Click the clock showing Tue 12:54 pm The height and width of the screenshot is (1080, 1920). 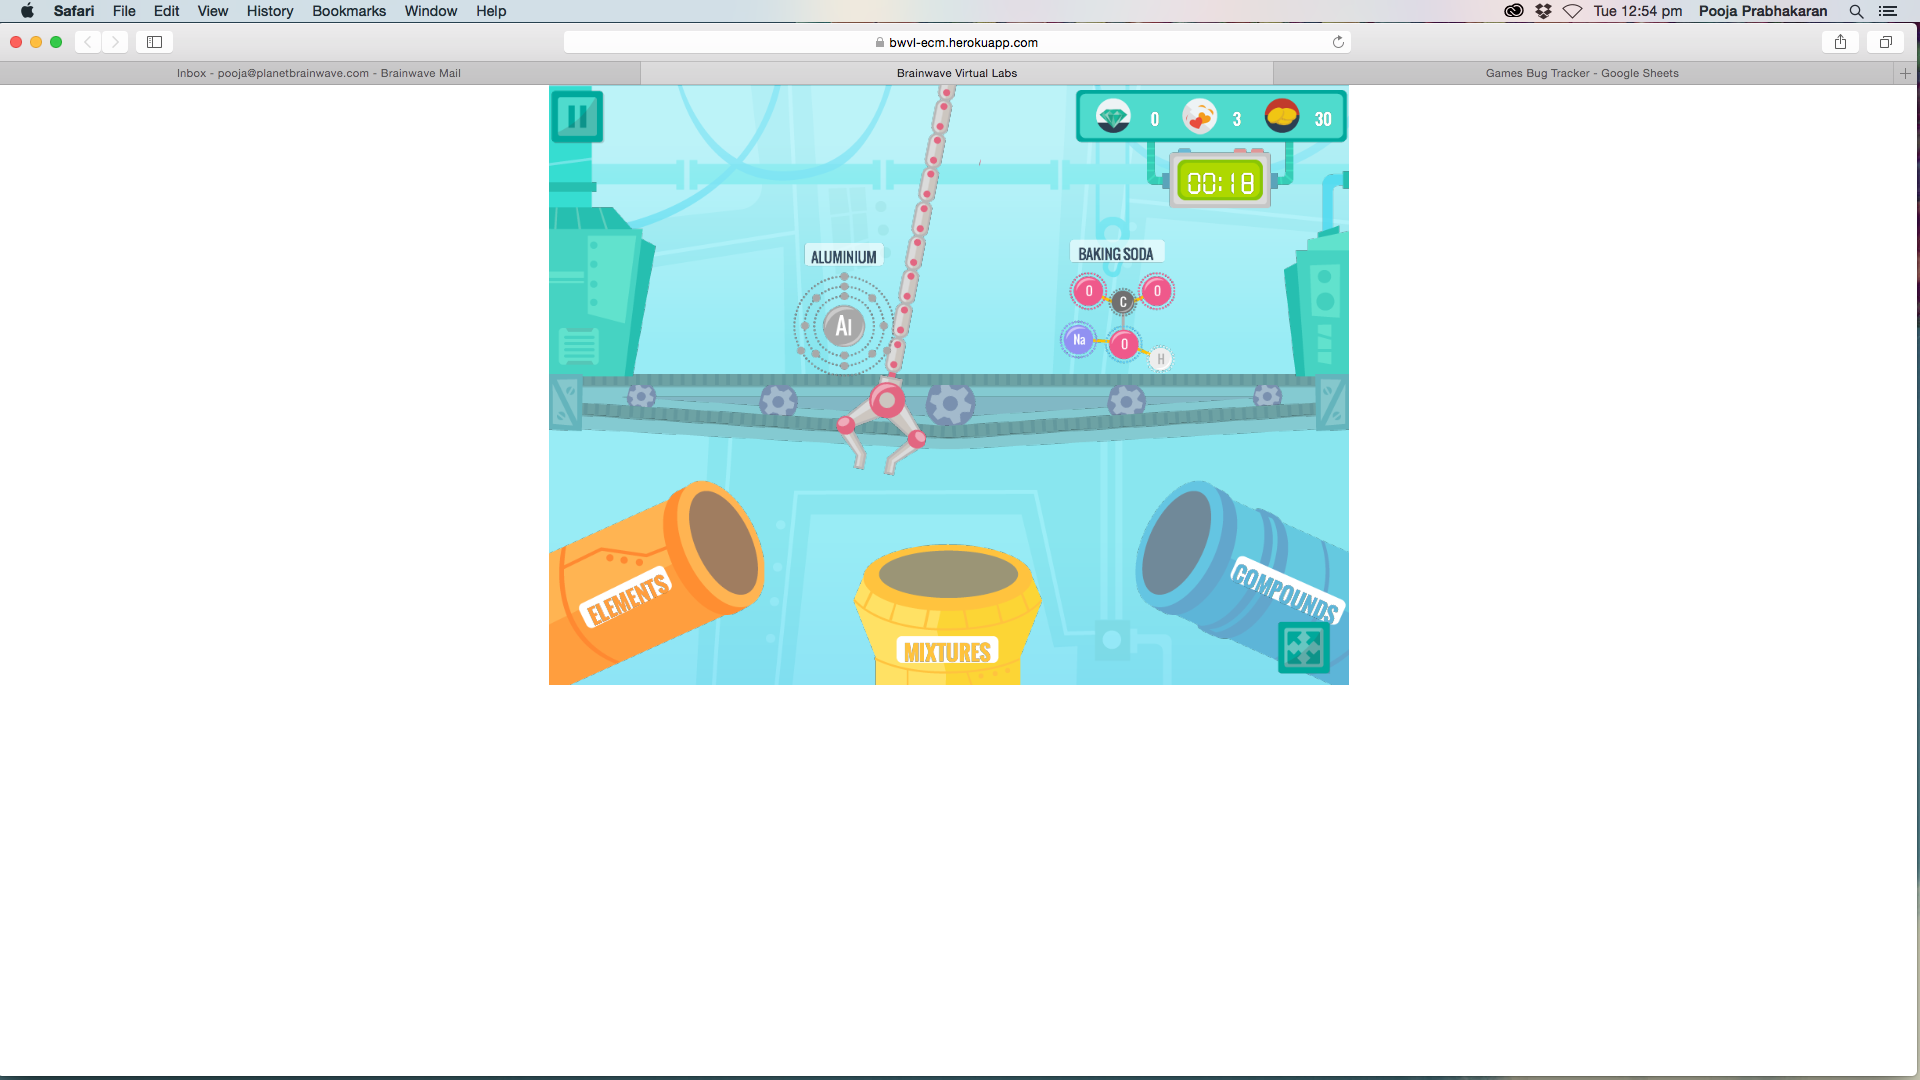(x=1637, y=11)
